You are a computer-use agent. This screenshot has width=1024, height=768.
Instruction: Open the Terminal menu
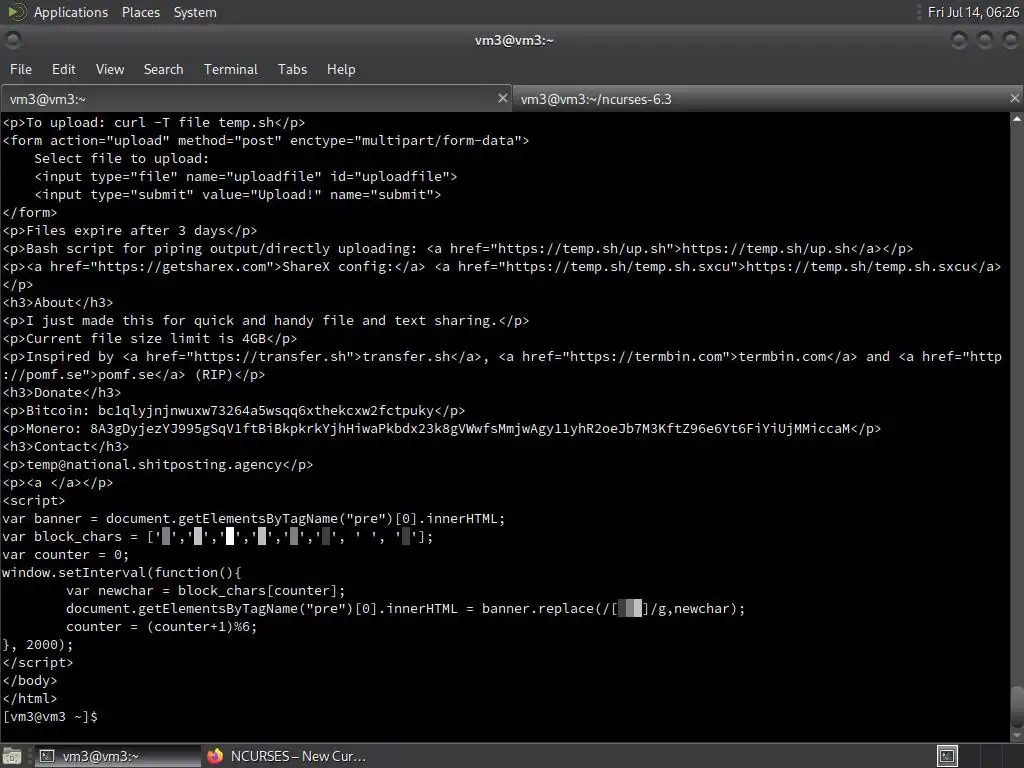[231, 69]
